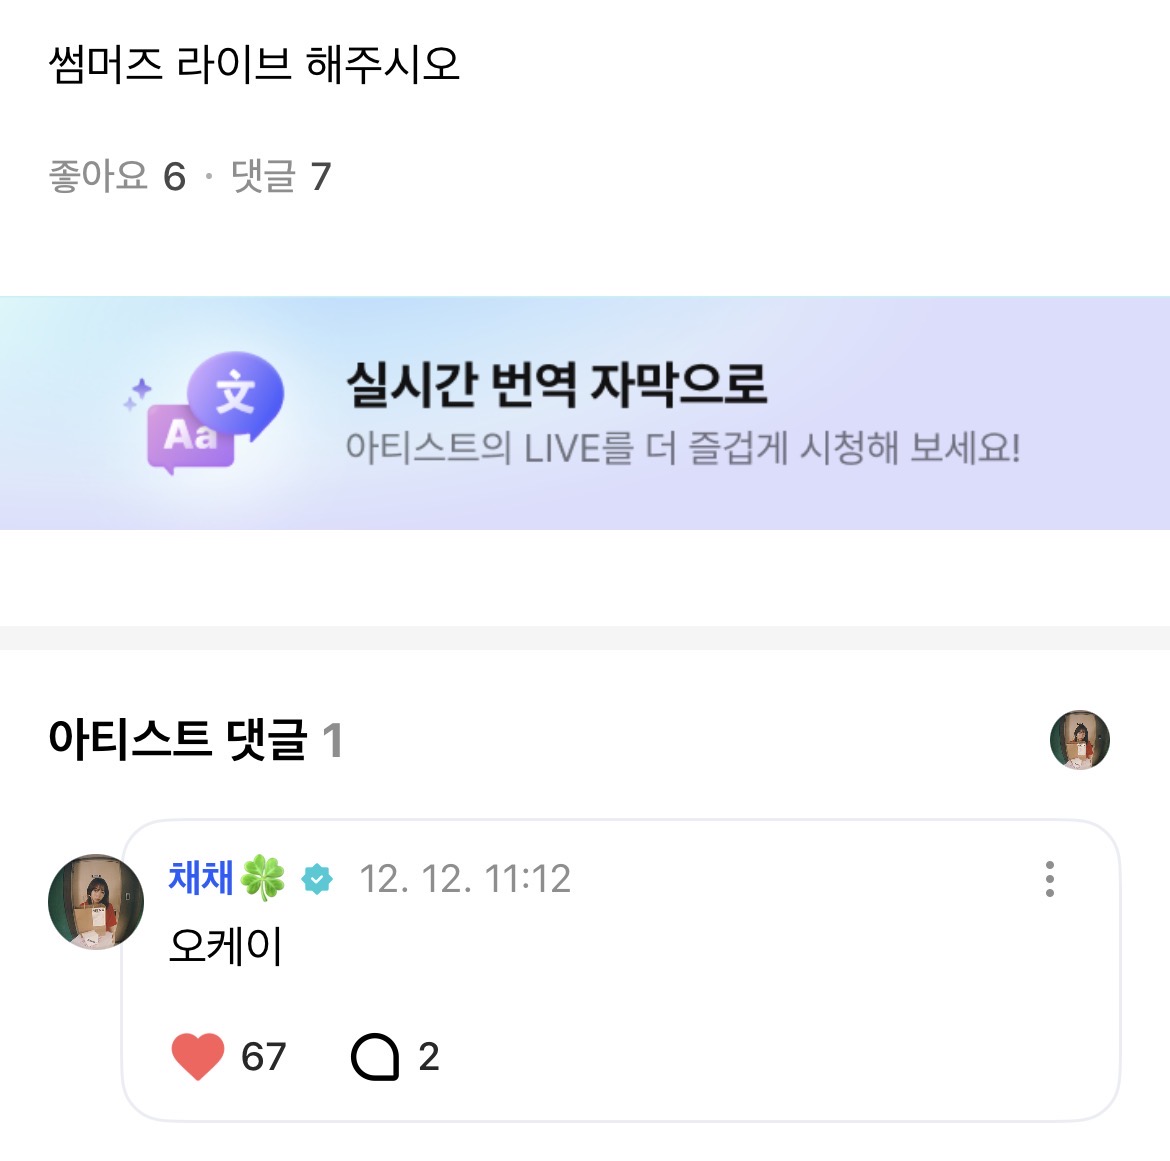
Task: Select the 오케이 comment text
Action: [226, 945]
